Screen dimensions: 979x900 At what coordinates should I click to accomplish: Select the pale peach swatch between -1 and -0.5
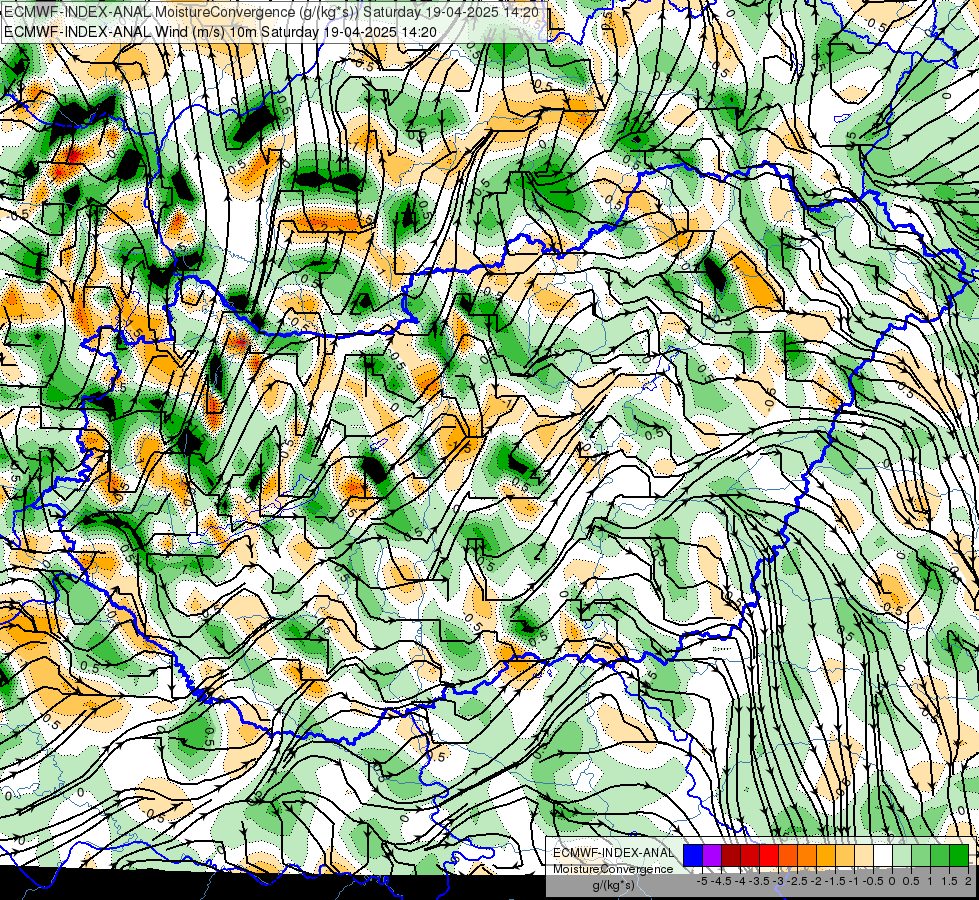[x=864, y=856]
